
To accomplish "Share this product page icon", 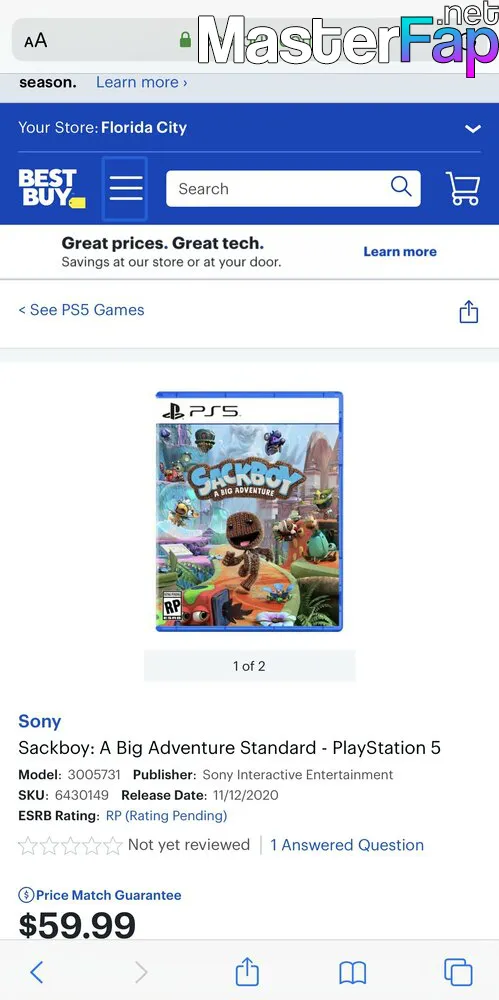I will tap(469, 311).
